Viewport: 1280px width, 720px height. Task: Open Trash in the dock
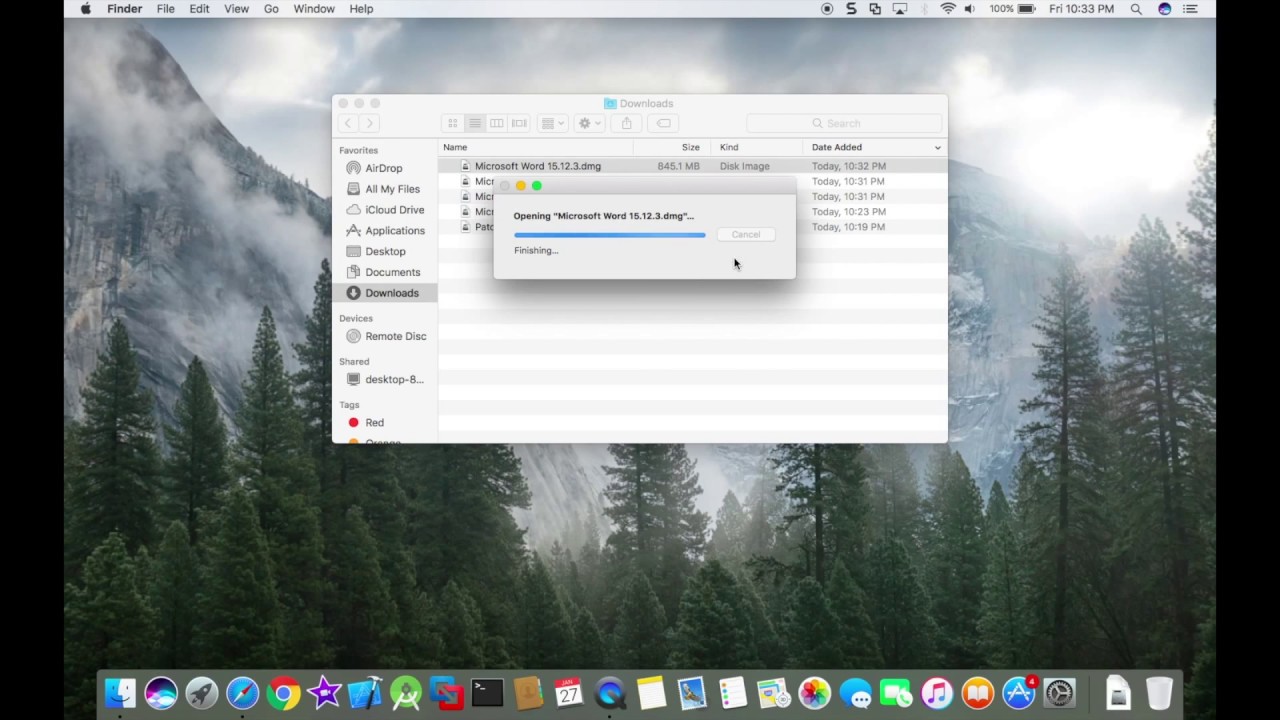click(x=1159, y=693)
